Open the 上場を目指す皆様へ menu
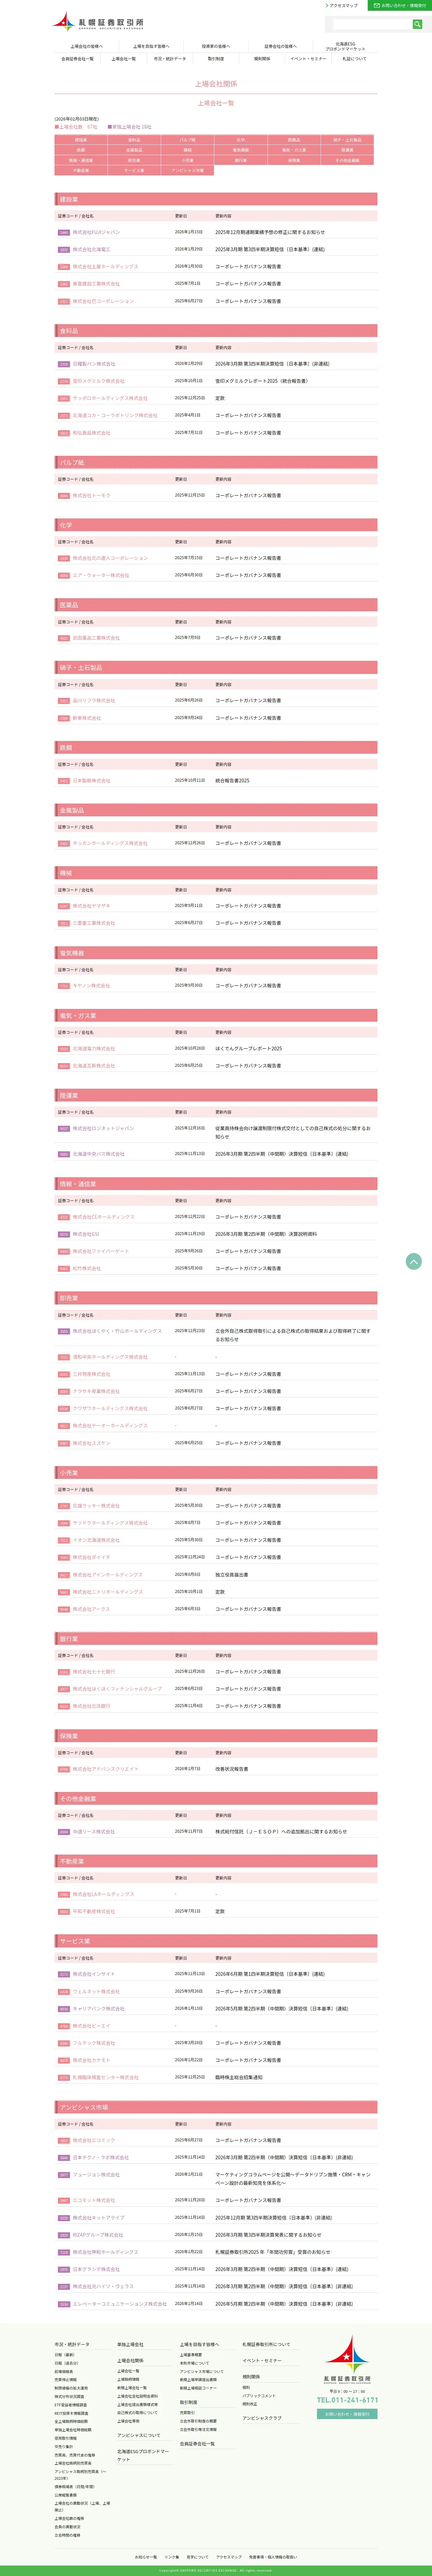432x2576 pixels. (x=151, y=46)
